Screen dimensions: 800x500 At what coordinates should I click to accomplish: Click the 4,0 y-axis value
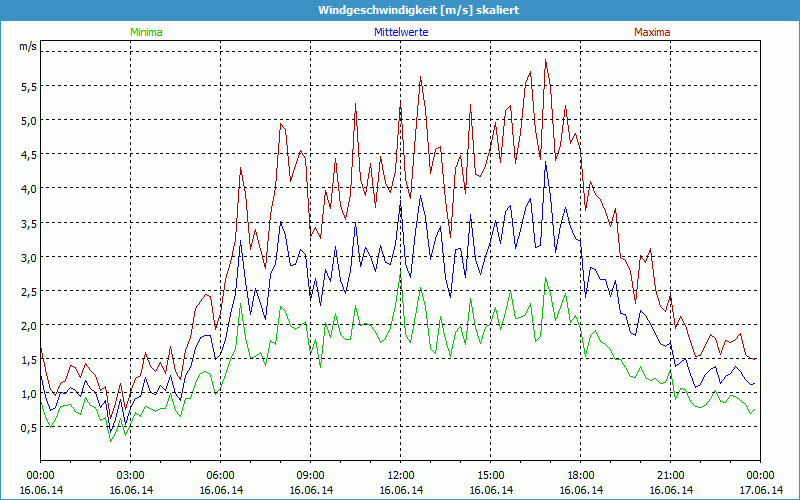point(29,189)
